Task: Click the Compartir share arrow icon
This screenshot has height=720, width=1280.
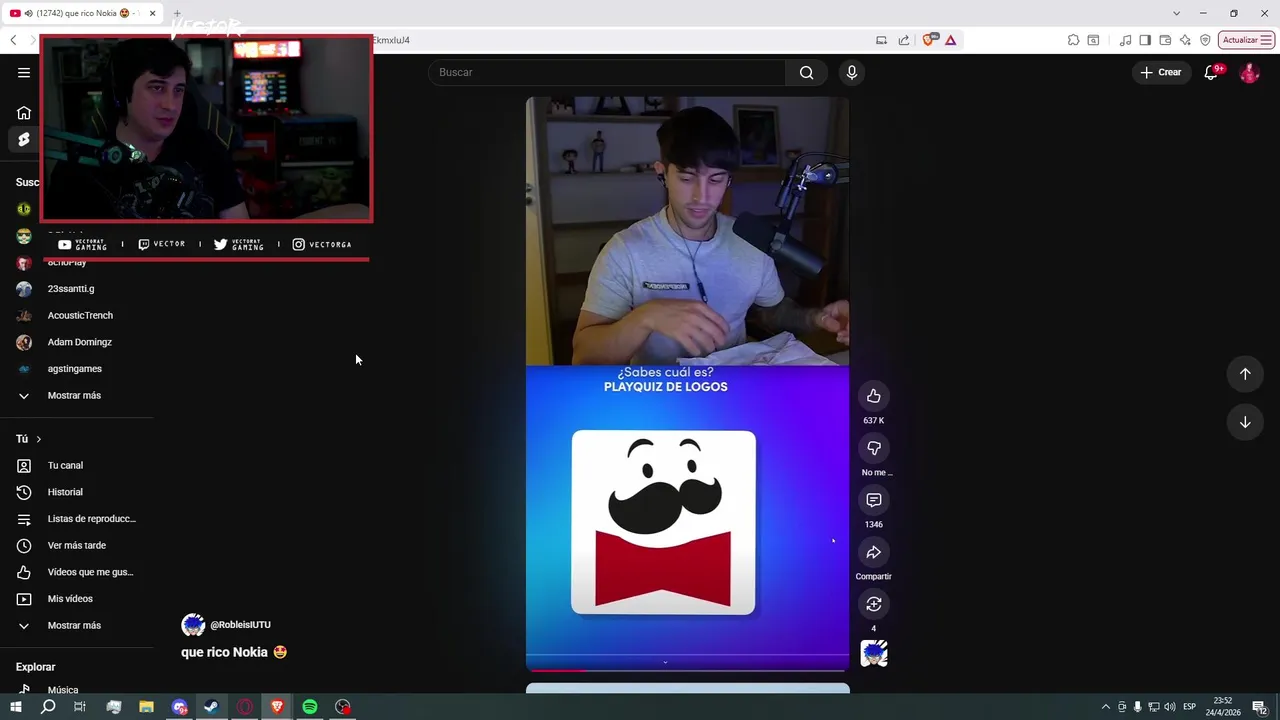Action: tap(874, 552)
